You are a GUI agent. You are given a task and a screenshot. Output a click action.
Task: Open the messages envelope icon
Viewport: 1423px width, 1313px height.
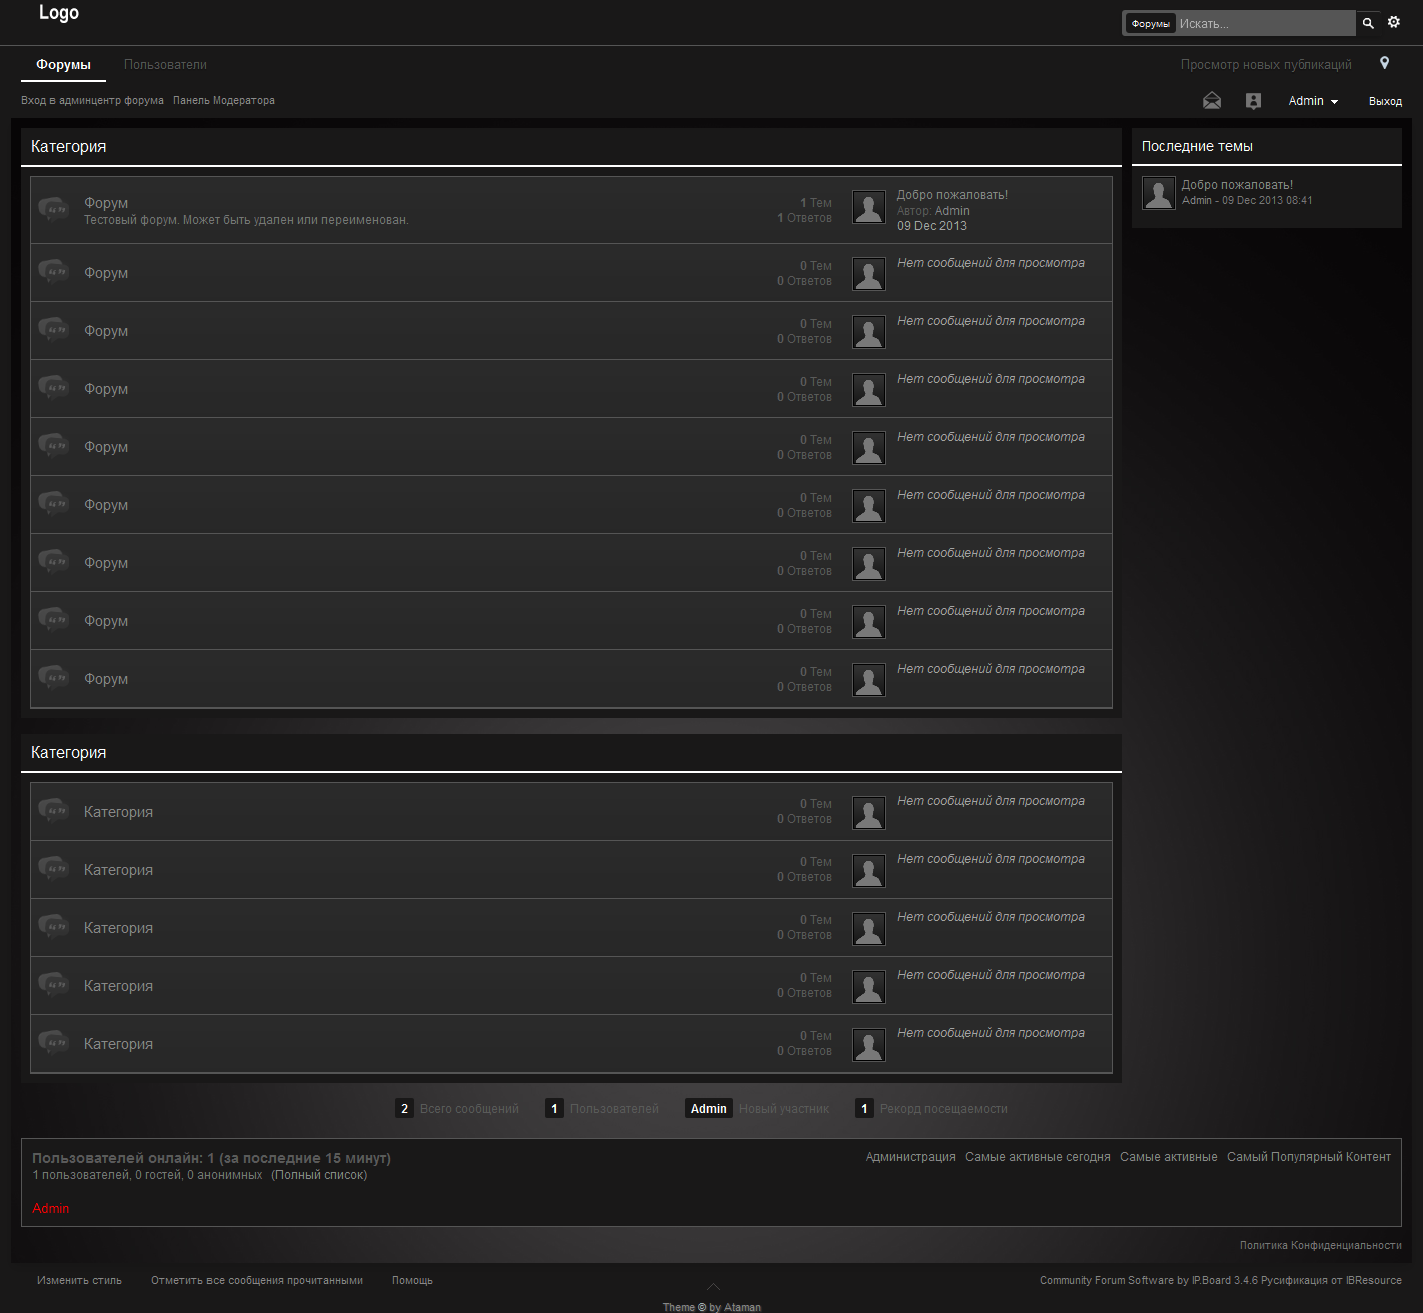(1212, 101)
